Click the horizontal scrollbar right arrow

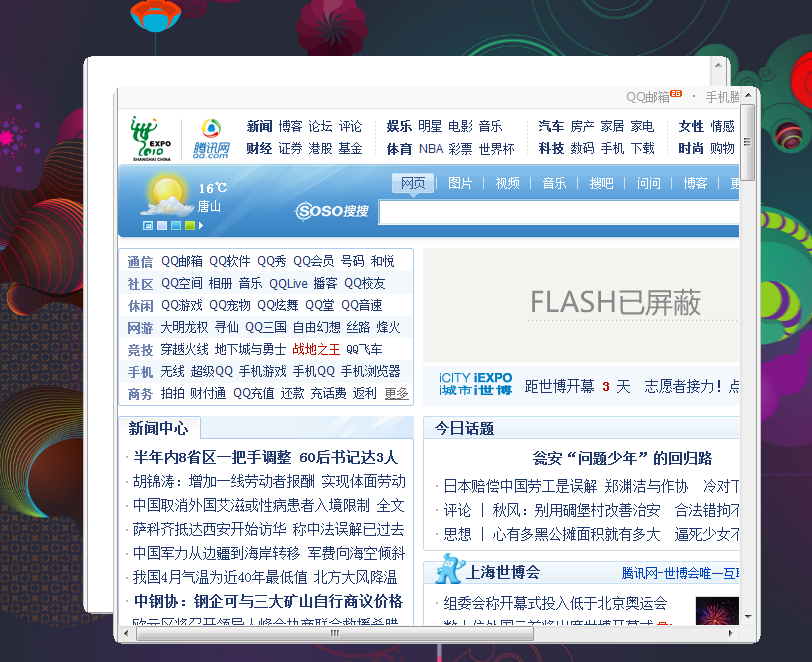pos(731,633)
